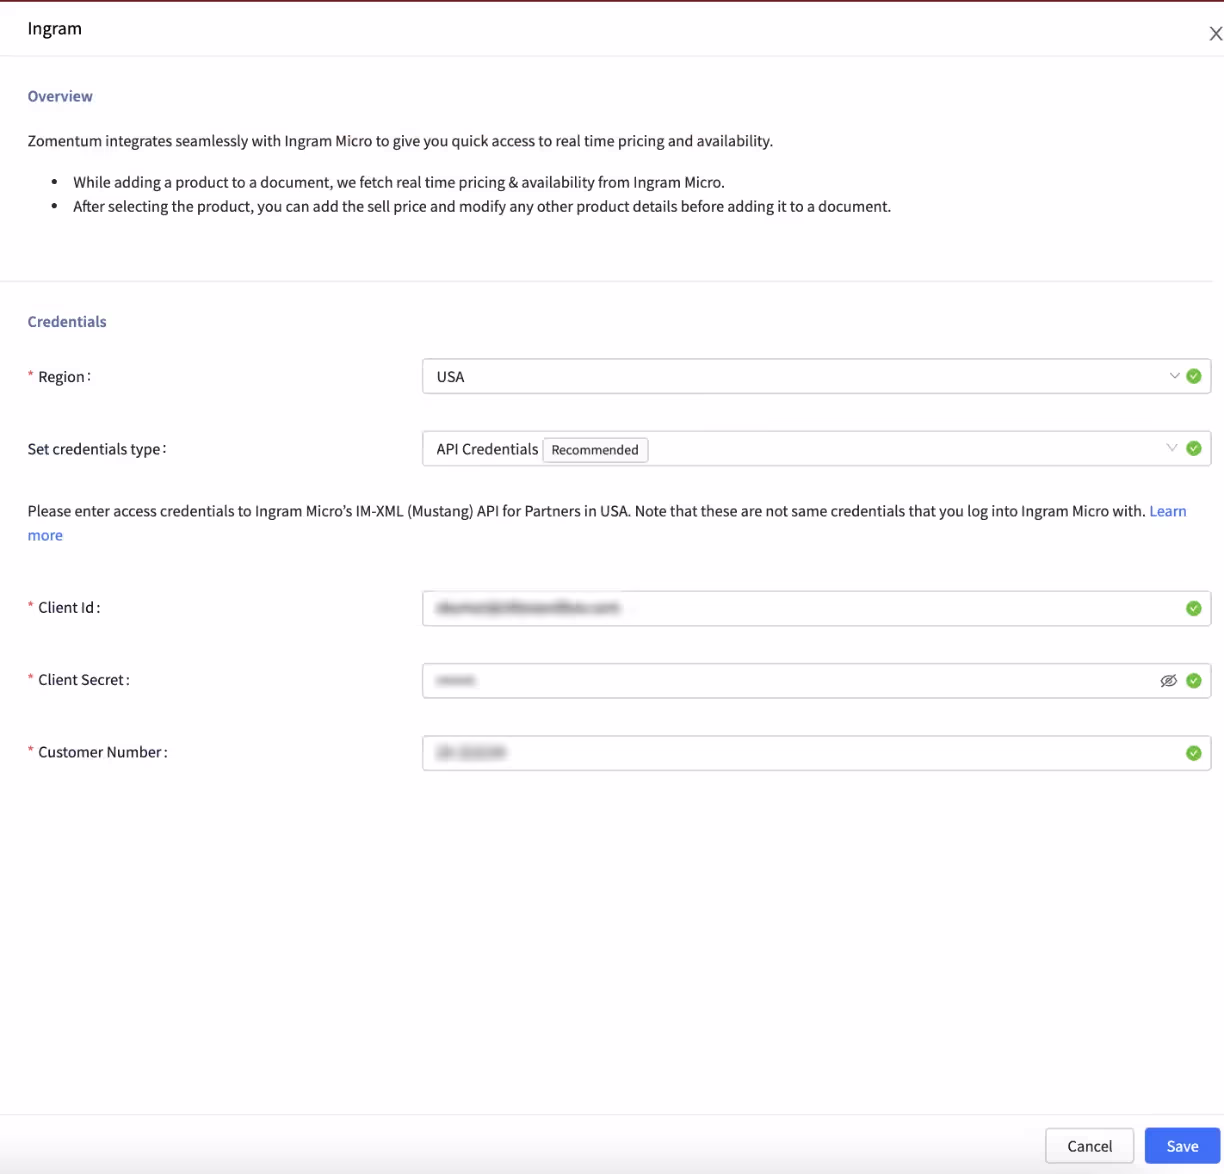This screenshot has width=1224, height=1174.
Task: Expand the Set credentials type dropdown
Action: [x=816, y=448]
